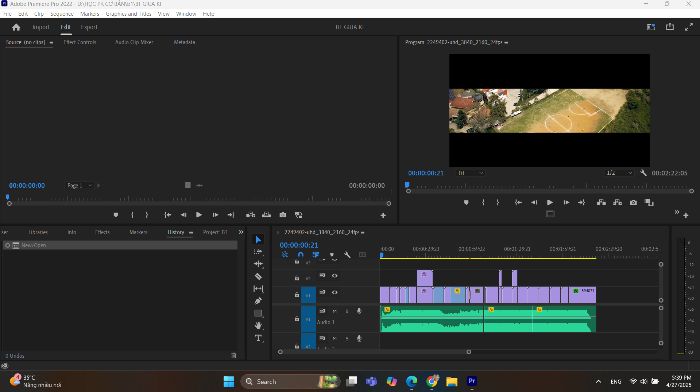Toggle insert sequences as nests option
The height and width of the screenshot is (392, 700).
pos(285,255)
